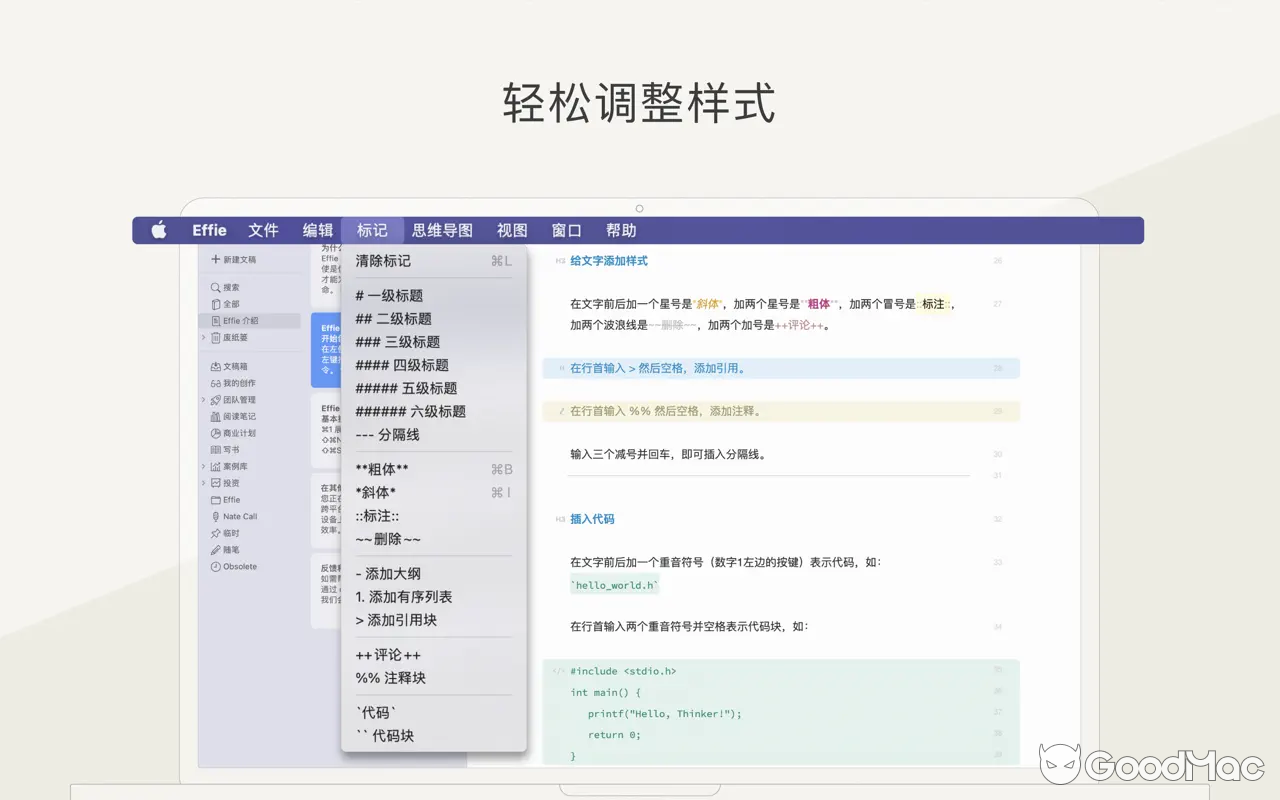Image resolution: width=1280 pixels, height=800 pixels.
Task: Select the Nate Call microphone icon
Action: (x=214, y=515)
